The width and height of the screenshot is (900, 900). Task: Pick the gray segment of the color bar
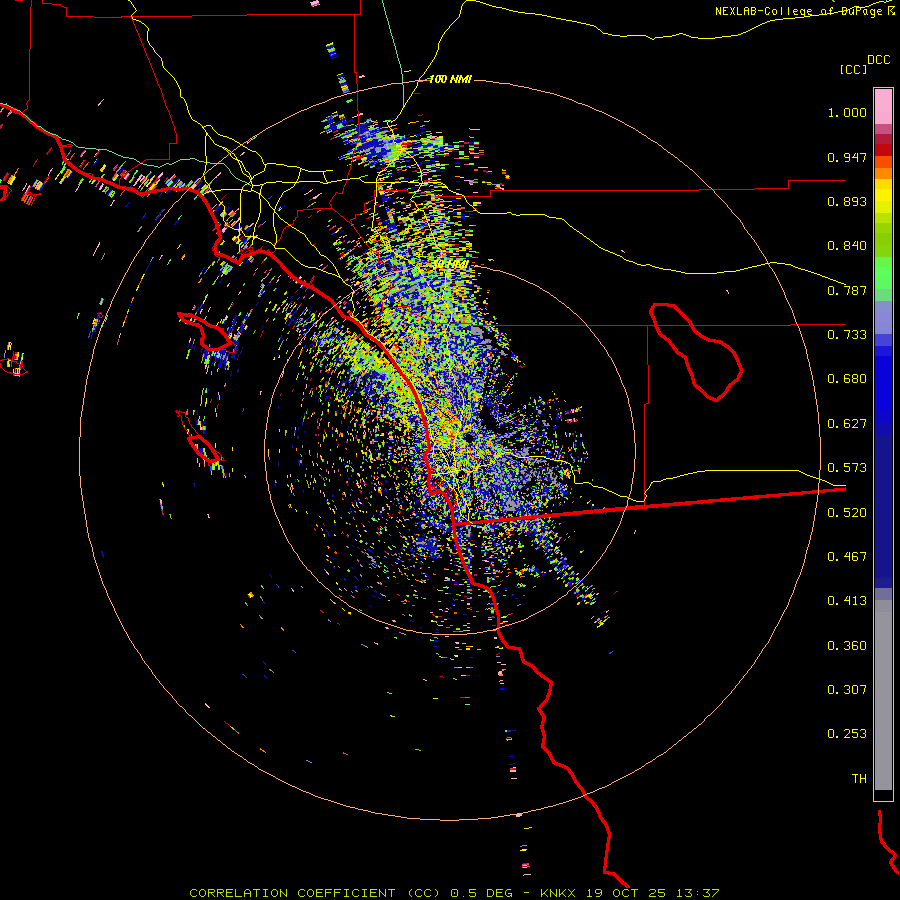coord(883,695)
